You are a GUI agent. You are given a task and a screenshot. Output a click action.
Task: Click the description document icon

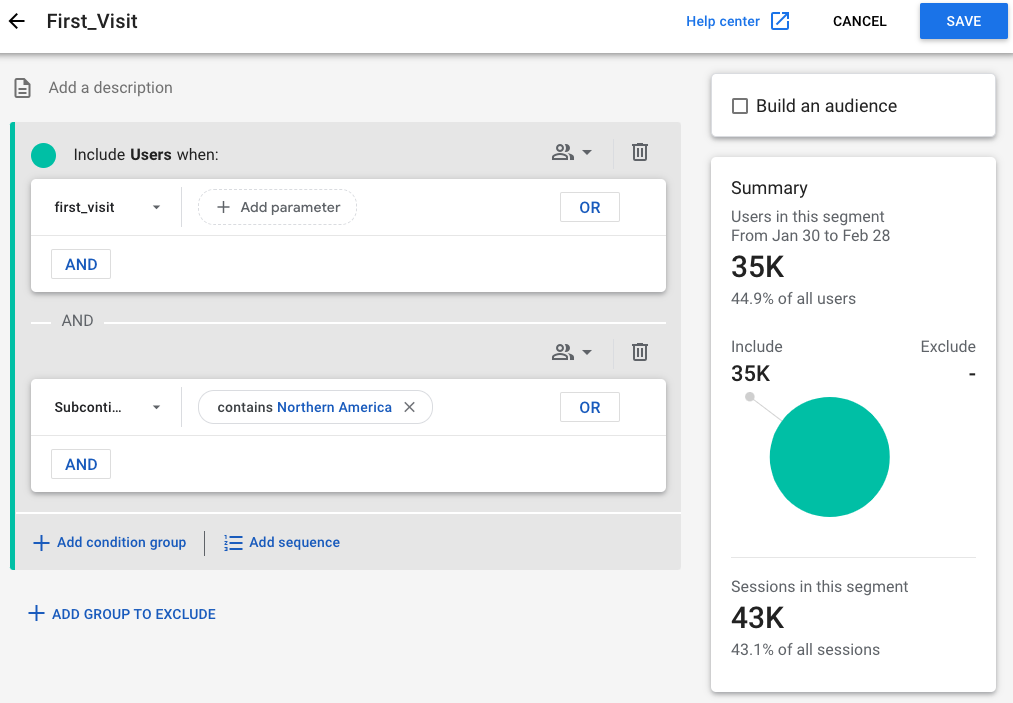click(23, 88)
